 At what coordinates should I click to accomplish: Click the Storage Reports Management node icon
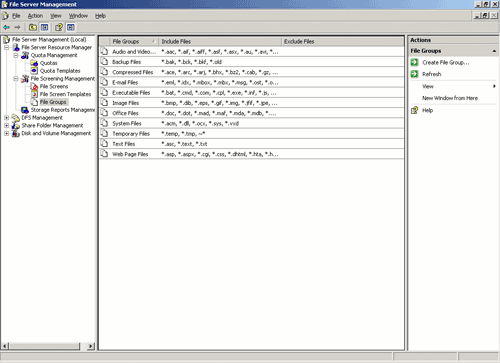(25, 110)
